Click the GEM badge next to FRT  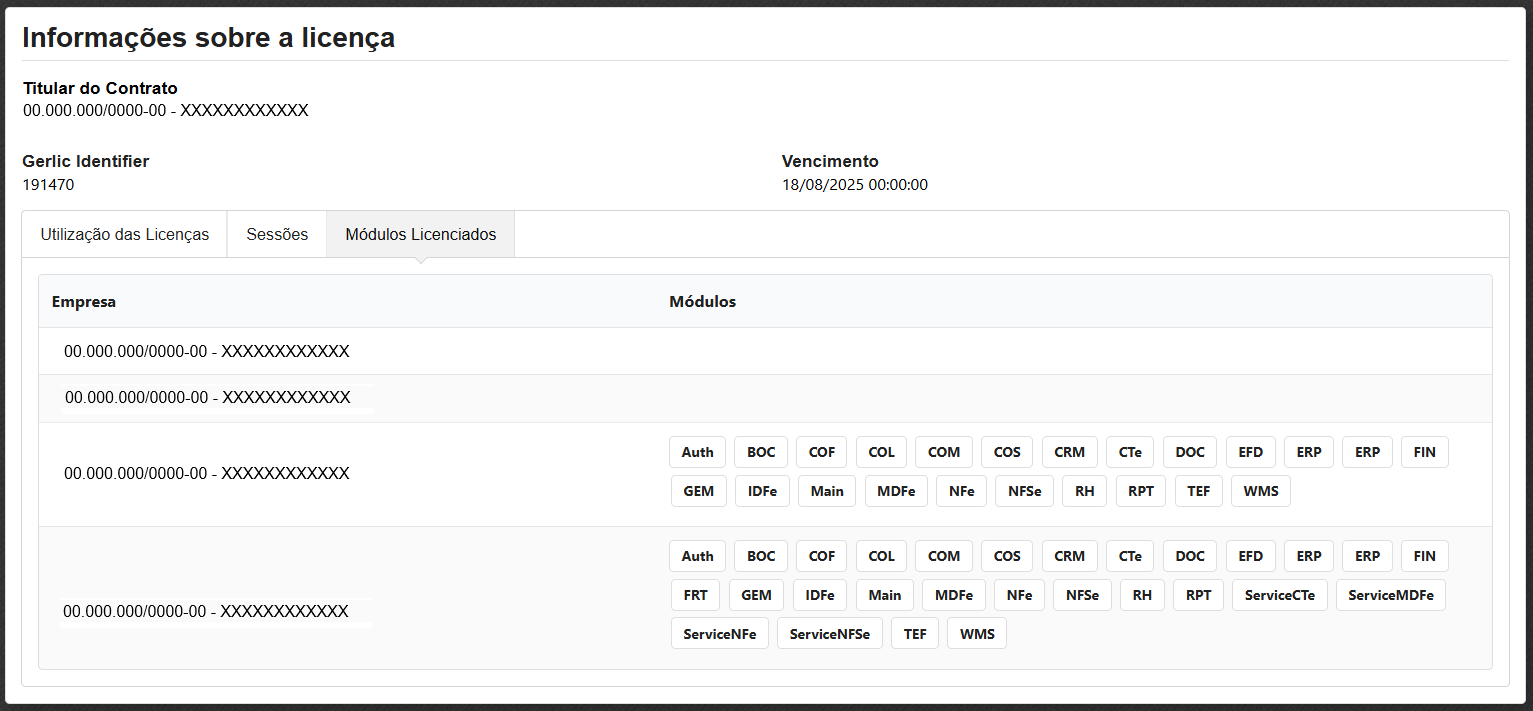(756, 595)
